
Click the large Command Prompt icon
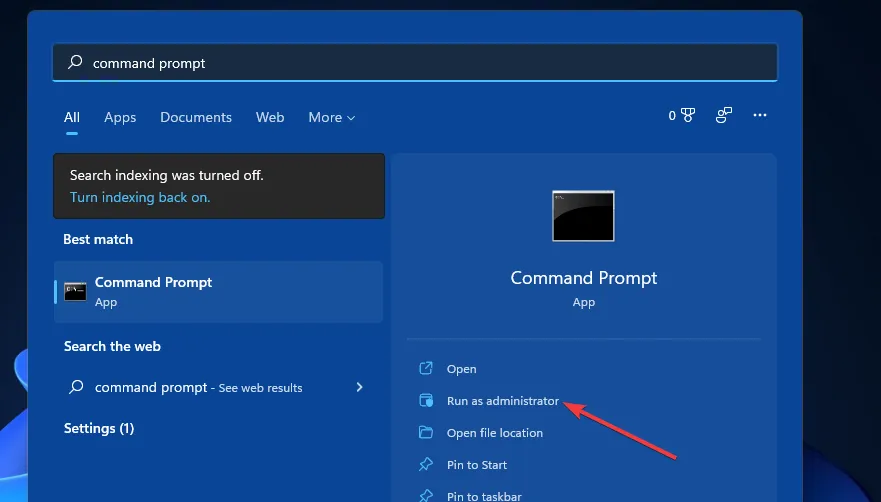(x=583, y=216)
